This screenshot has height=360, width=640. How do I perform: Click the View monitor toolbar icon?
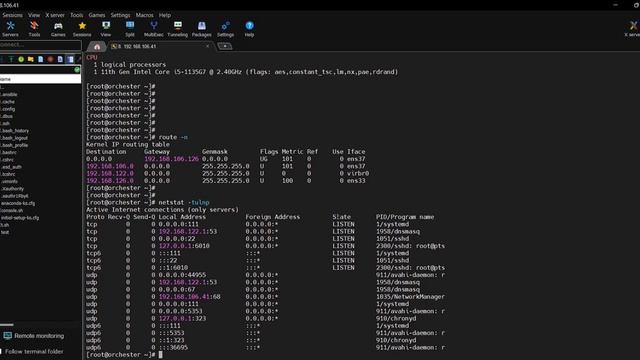(x=106, y=26)
